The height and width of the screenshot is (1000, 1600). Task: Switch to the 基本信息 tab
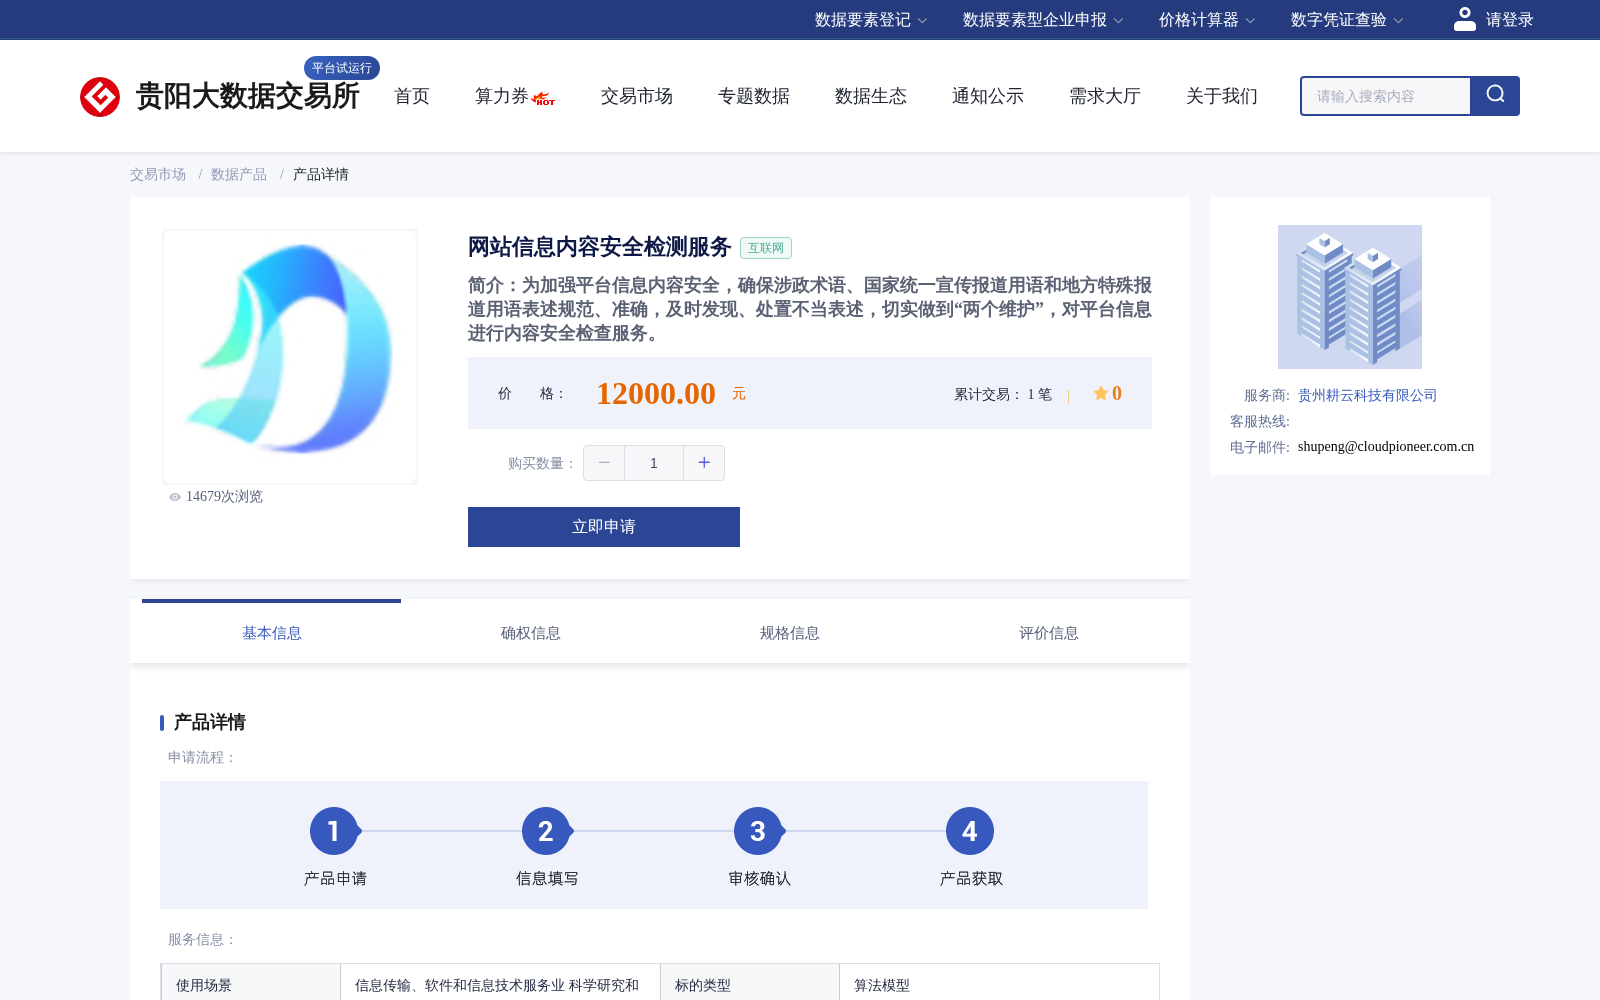click(272, 633)
